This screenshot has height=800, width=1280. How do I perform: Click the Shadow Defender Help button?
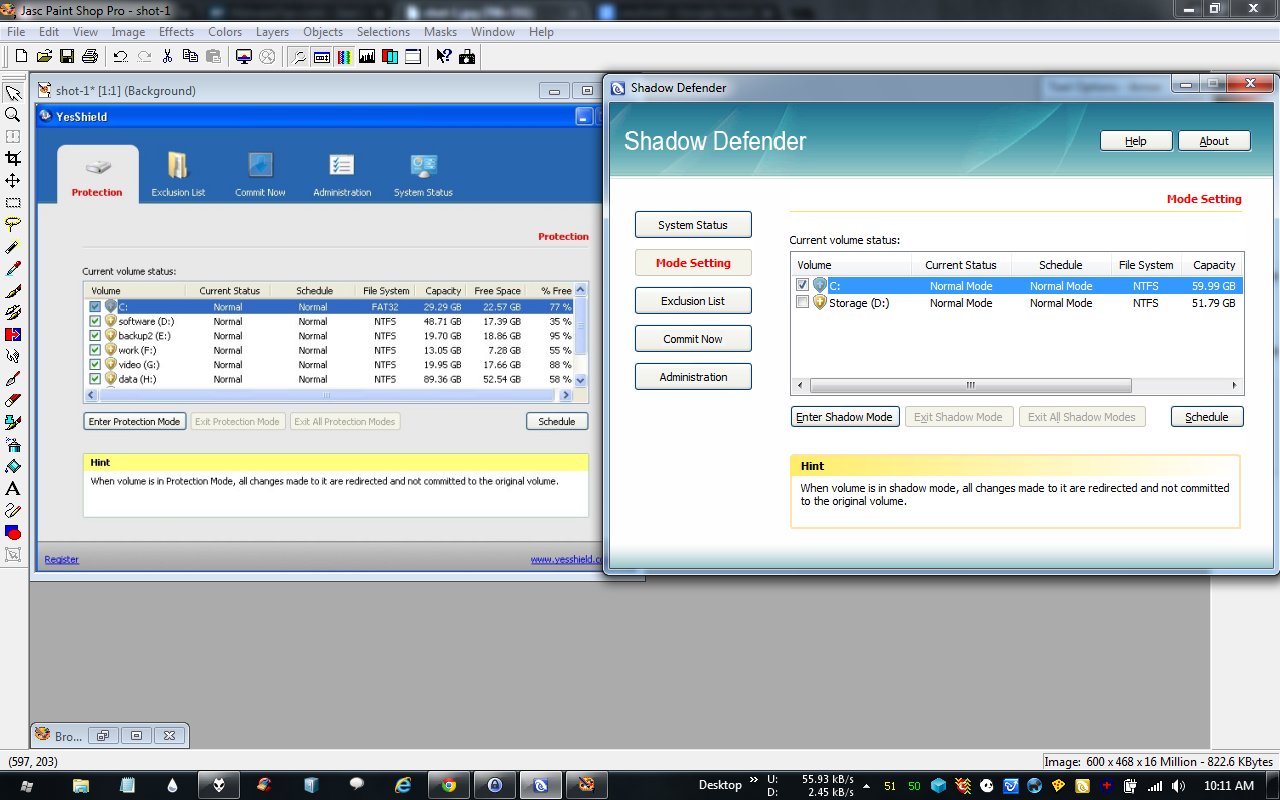click(1136, 141)
